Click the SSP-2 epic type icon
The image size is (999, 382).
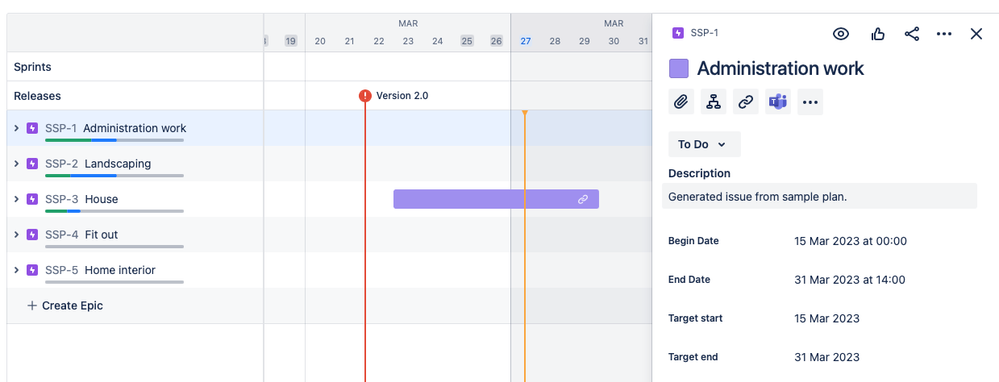click(x=32, y=164)
